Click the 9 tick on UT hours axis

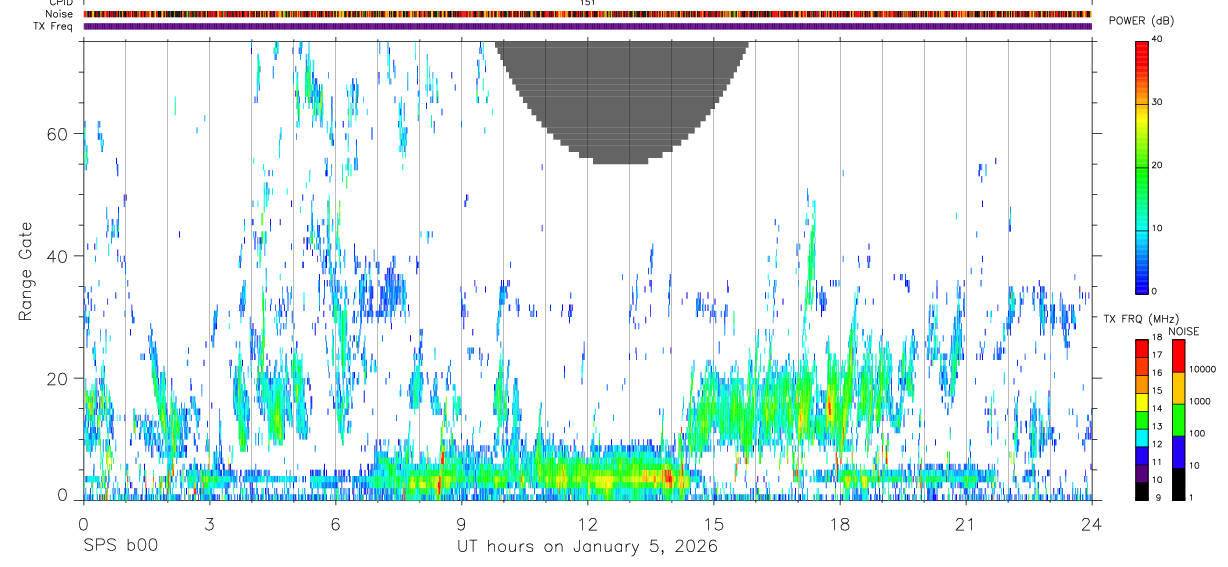tap(461, 523)
